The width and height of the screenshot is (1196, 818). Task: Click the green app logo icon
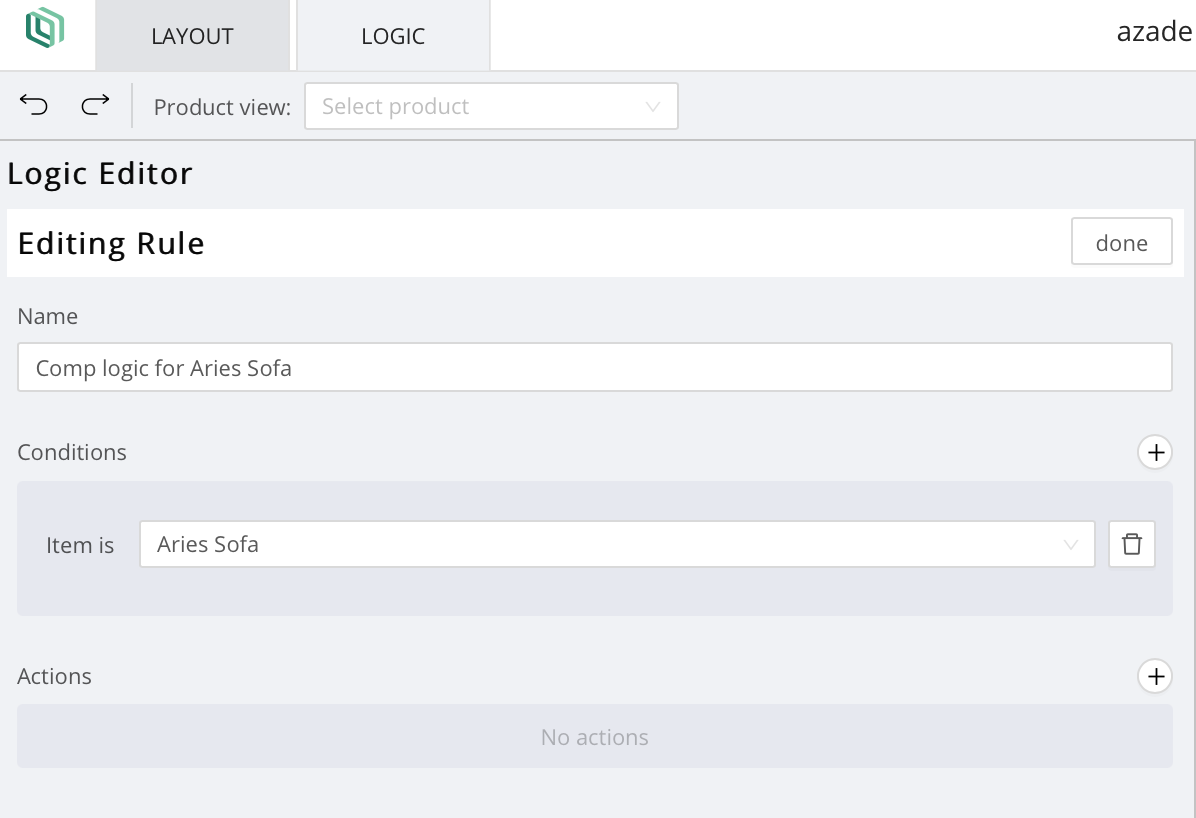click(x=45, y=28)
